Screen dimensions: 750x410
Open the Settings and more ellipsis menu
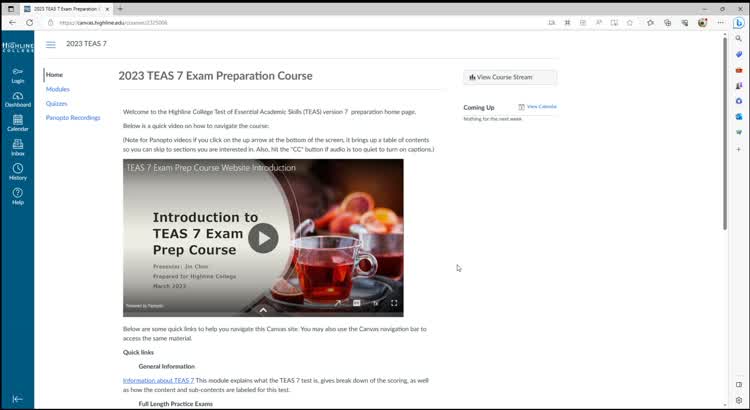pos(720,22)
